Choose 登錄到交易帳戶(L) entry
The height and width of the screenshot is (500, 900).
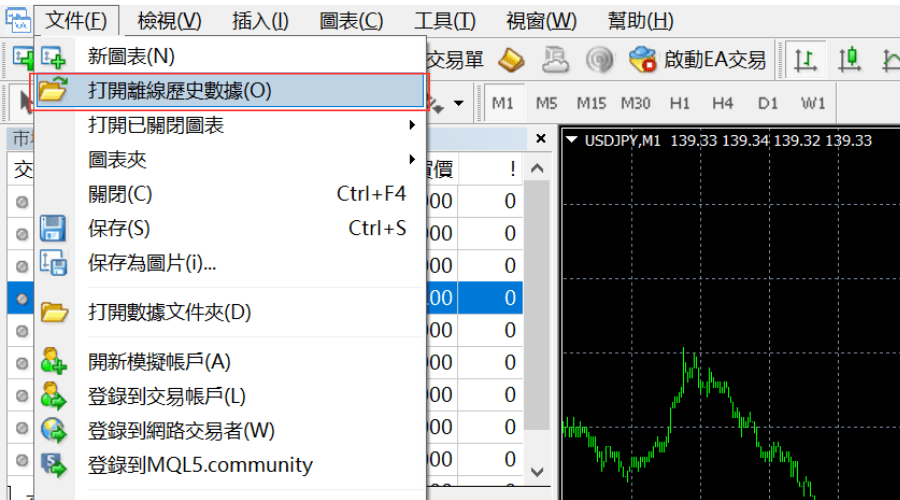(230, 396)
